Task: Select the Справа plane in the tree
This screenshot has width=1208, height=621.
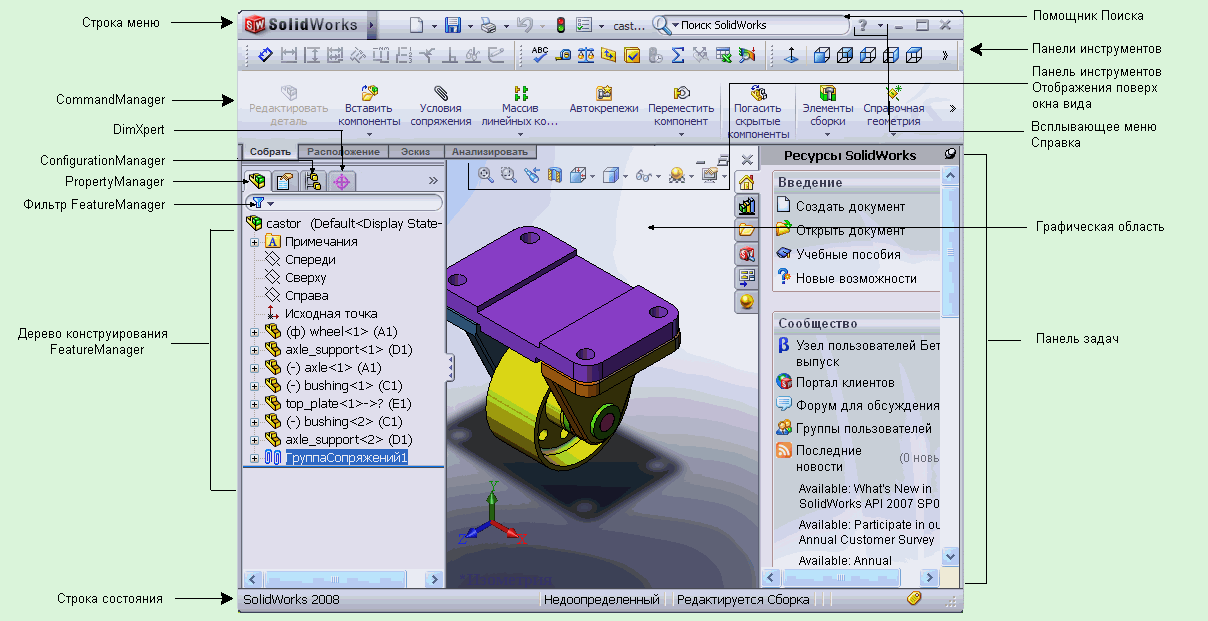Action: 306,296
